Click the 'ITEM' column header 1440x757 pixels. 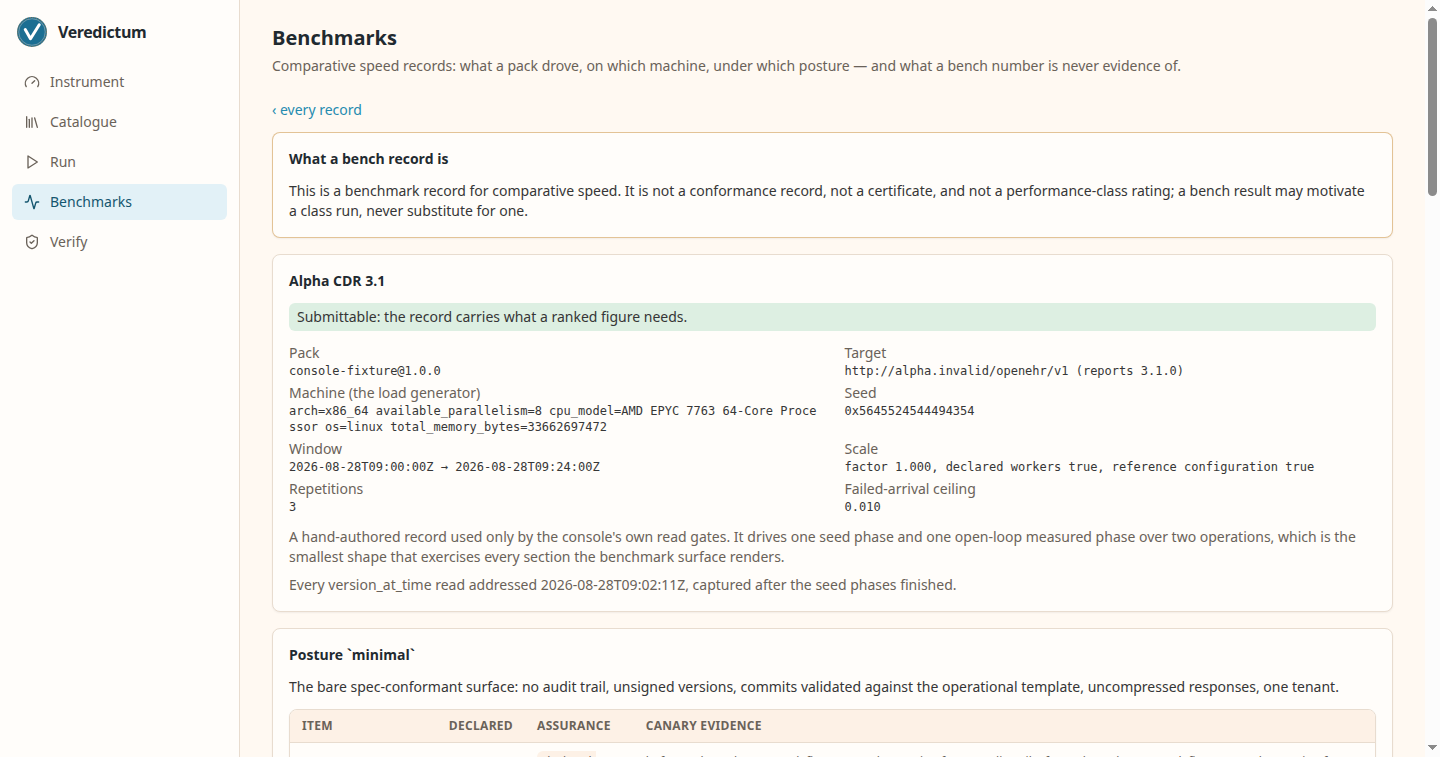(317, 726)
